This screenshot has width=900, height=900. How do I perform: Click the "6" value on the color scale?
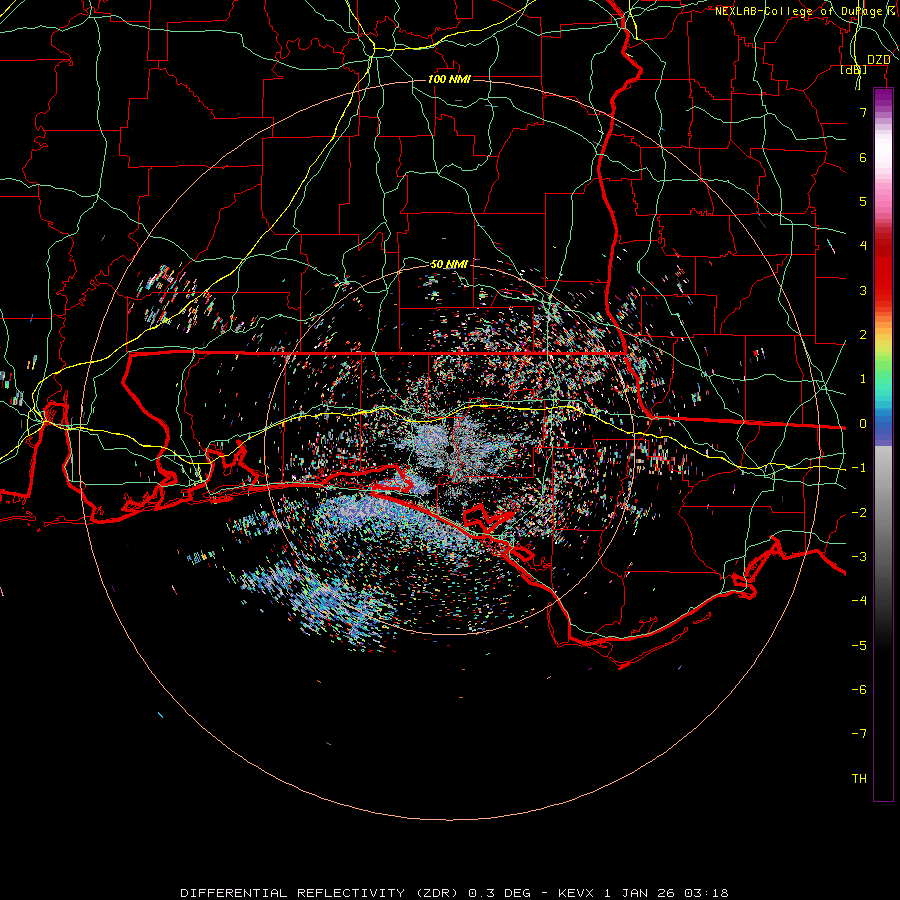[863, 157]
